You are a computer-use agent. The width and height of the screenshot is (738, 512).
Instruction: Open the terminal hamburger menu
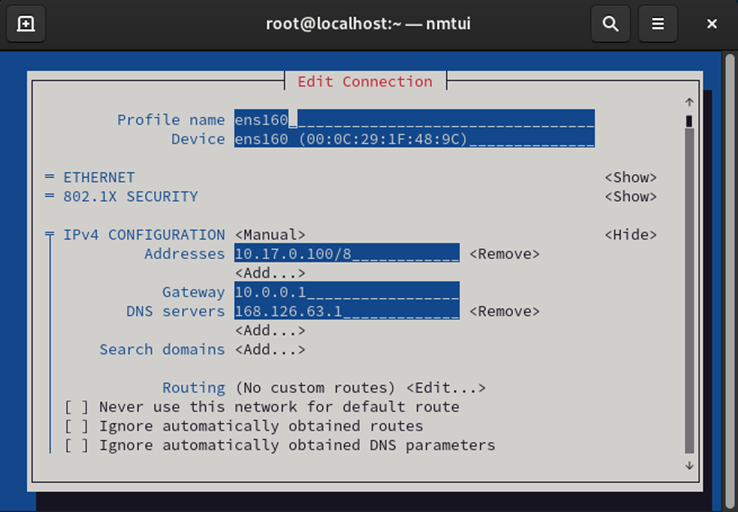658,24
